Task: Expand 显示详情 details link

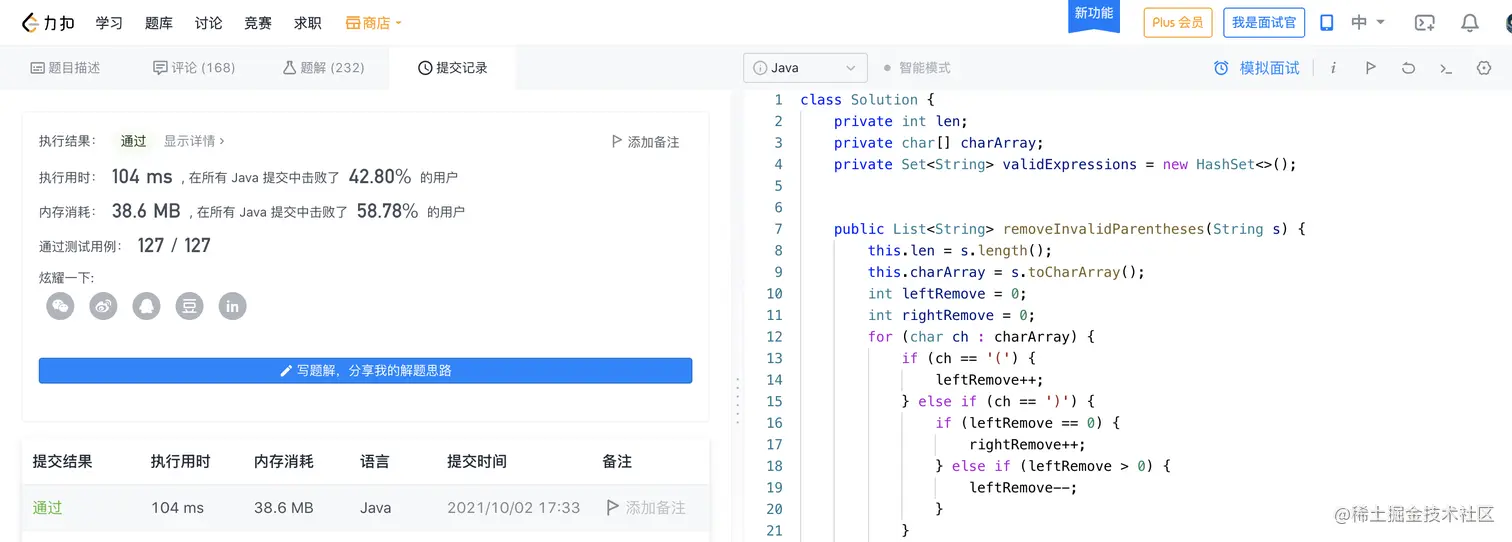Action: [194, 141]
